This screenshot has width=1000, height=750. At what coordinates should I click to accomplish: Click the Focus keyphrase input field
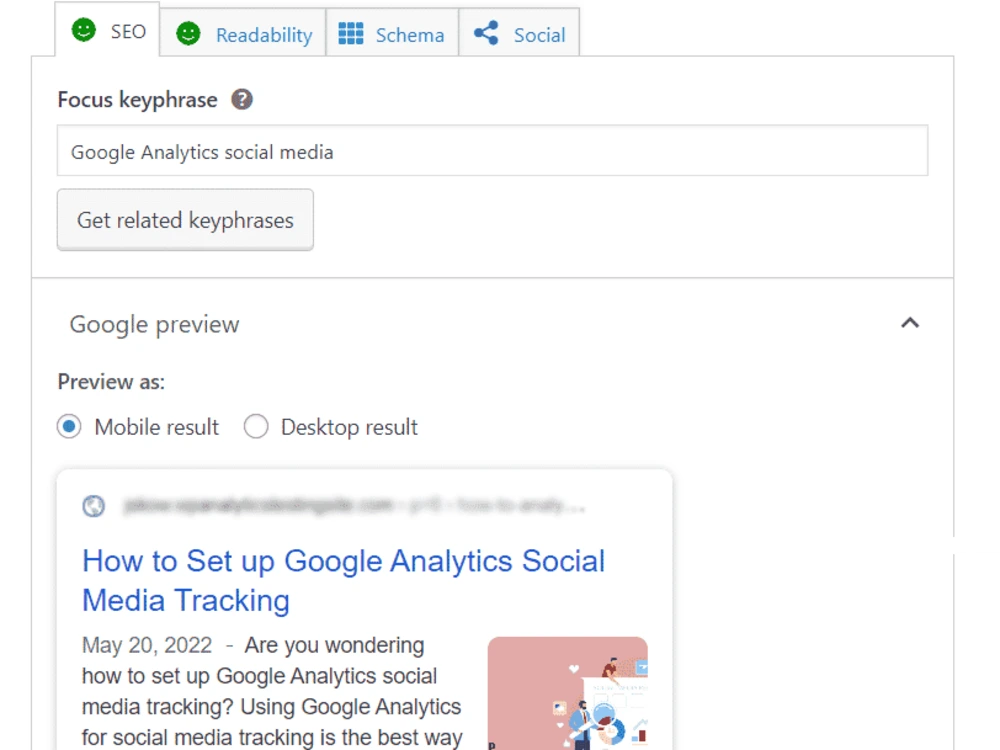pyautogui.click(x=492, y=151)
